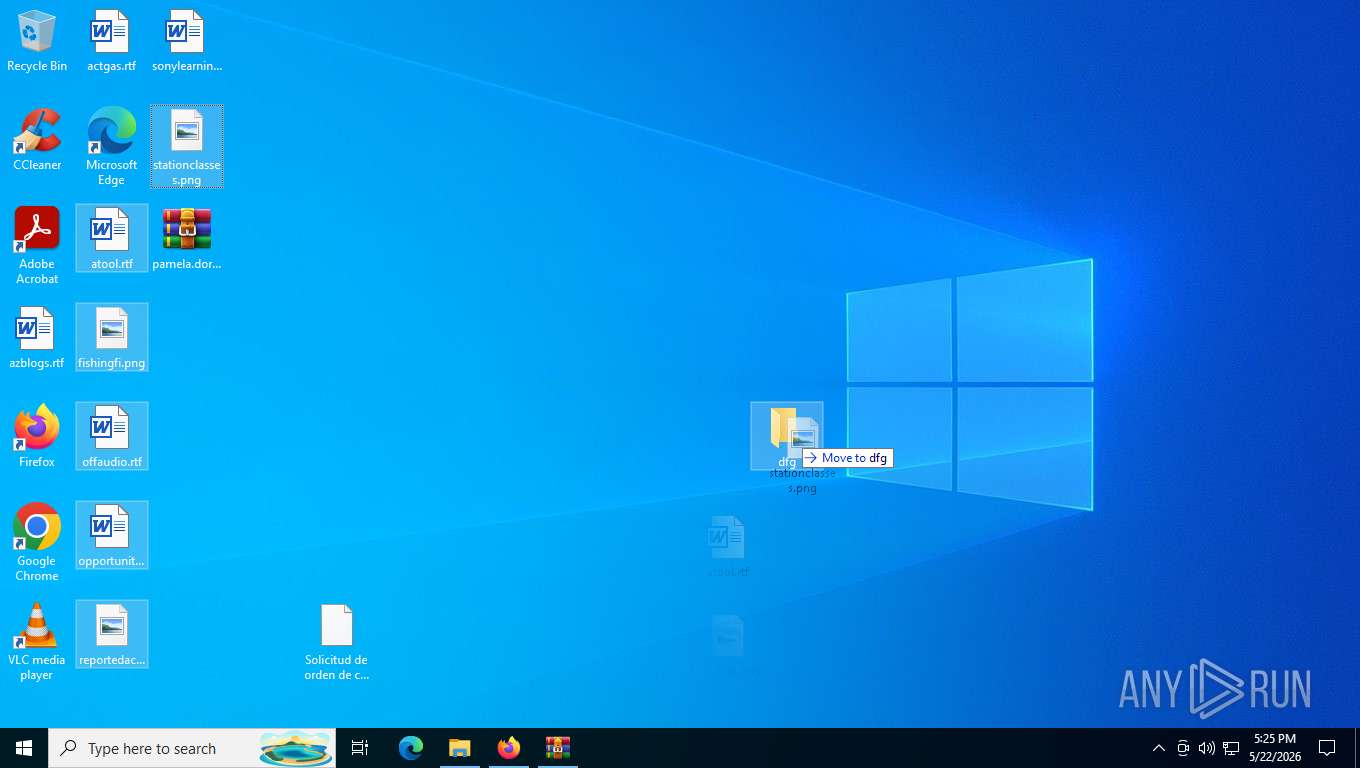Open the Windows Start menu
Screen dimensions: 1360x768
[24, 748]
